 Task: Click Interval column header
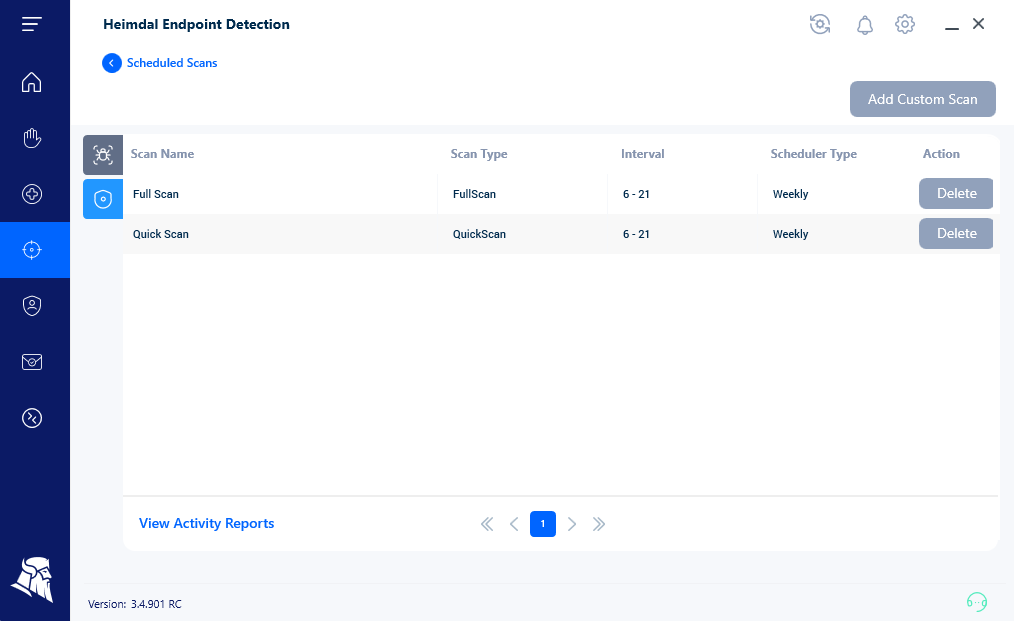(642, 154)
